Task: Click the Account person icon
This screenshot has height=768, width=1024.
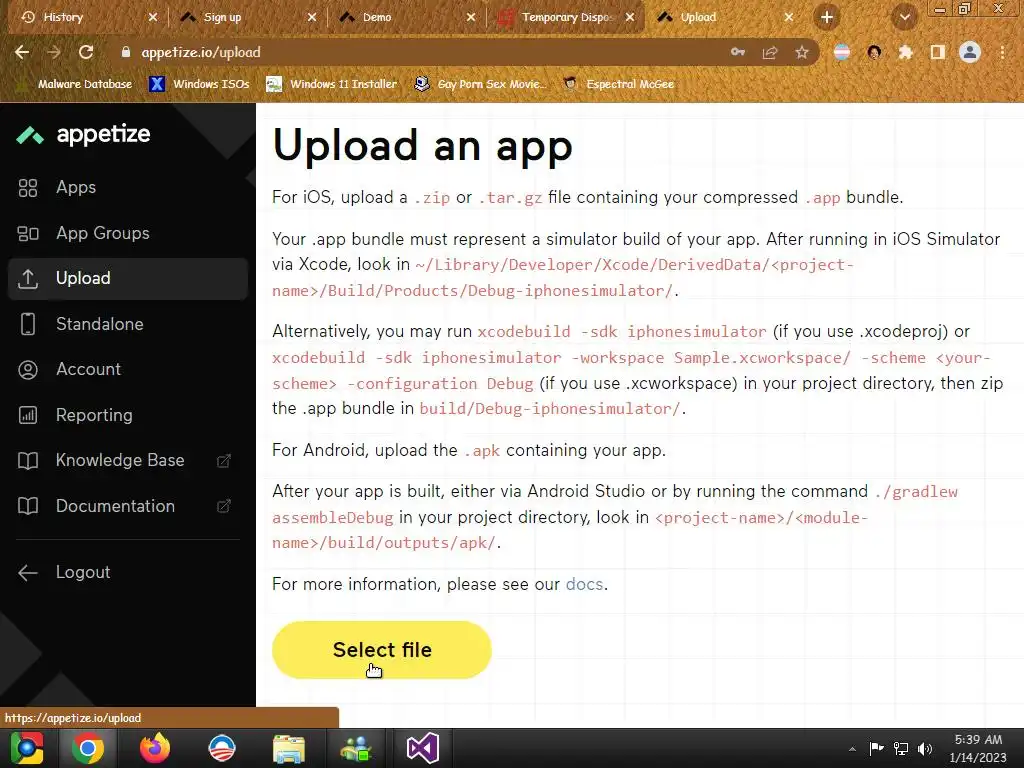Action: tap(27, 370)
